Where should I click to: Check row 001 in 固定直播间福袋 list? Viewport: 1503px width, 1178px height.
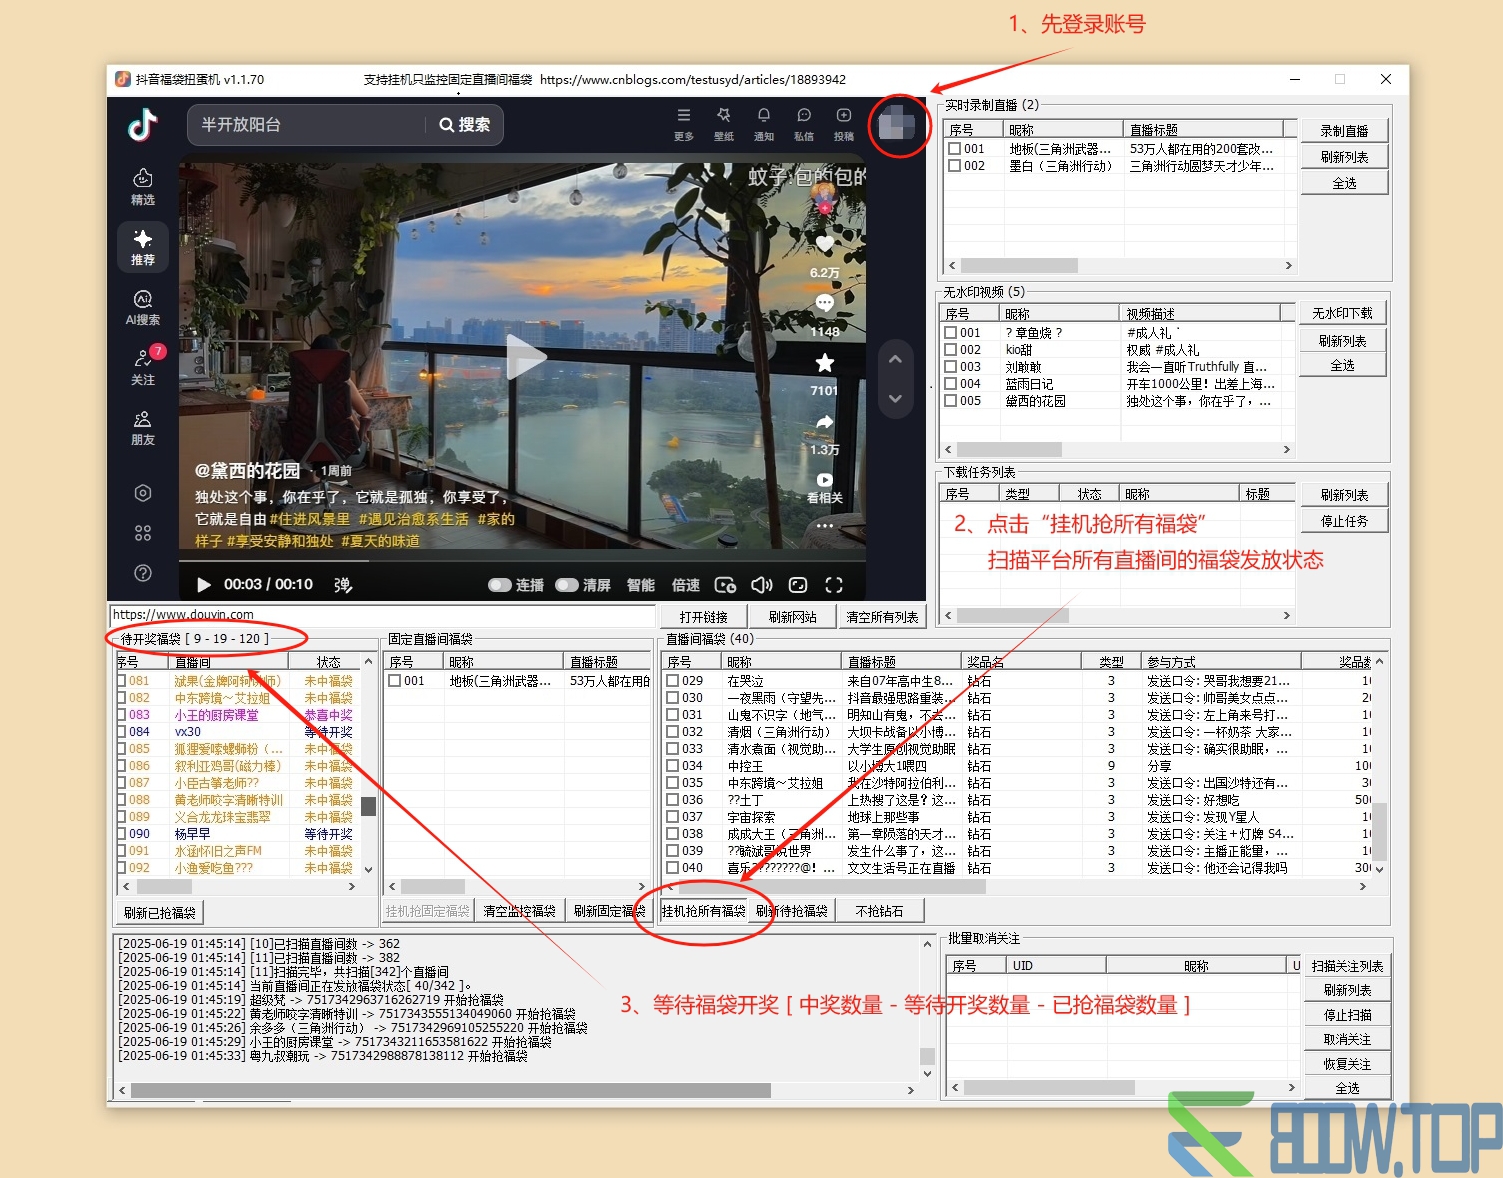(395, 681)
